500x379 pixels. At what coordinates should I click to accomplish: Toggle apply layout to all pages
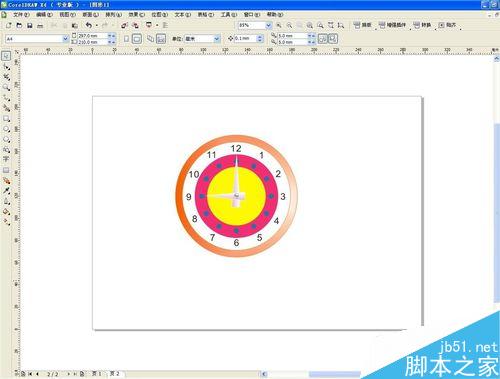151,39
